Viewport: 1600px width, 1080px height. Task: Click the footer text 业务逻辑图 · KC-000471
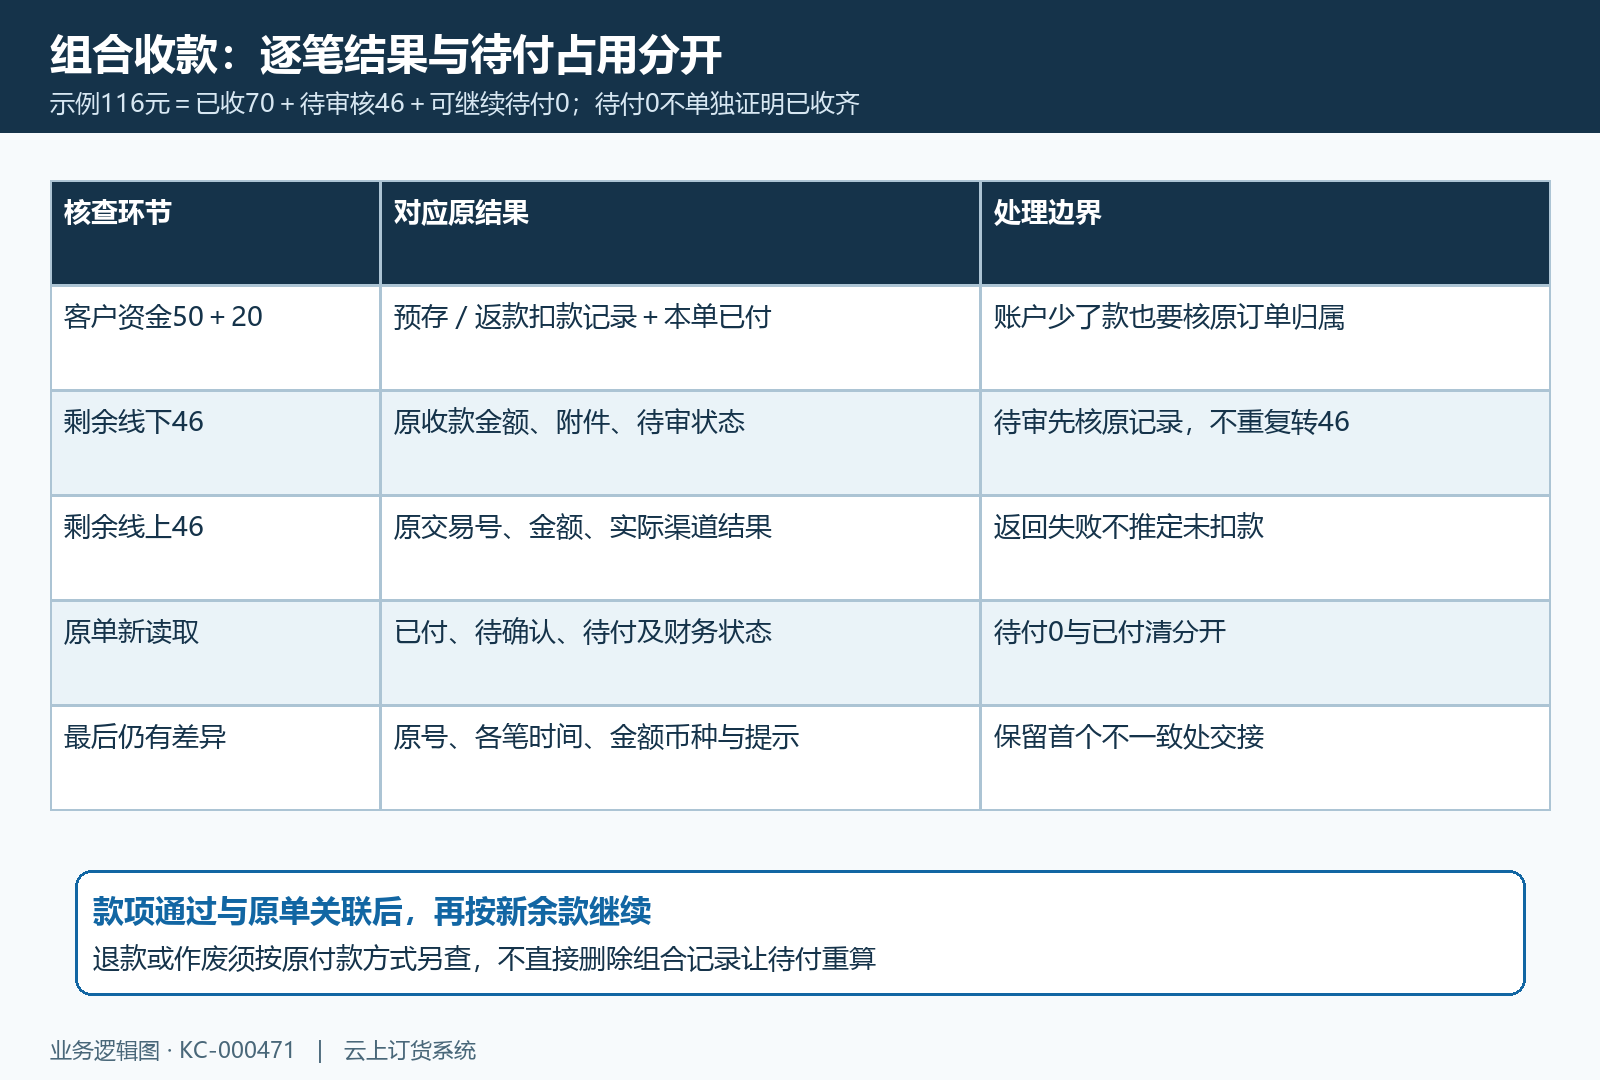click(173, 1051)
